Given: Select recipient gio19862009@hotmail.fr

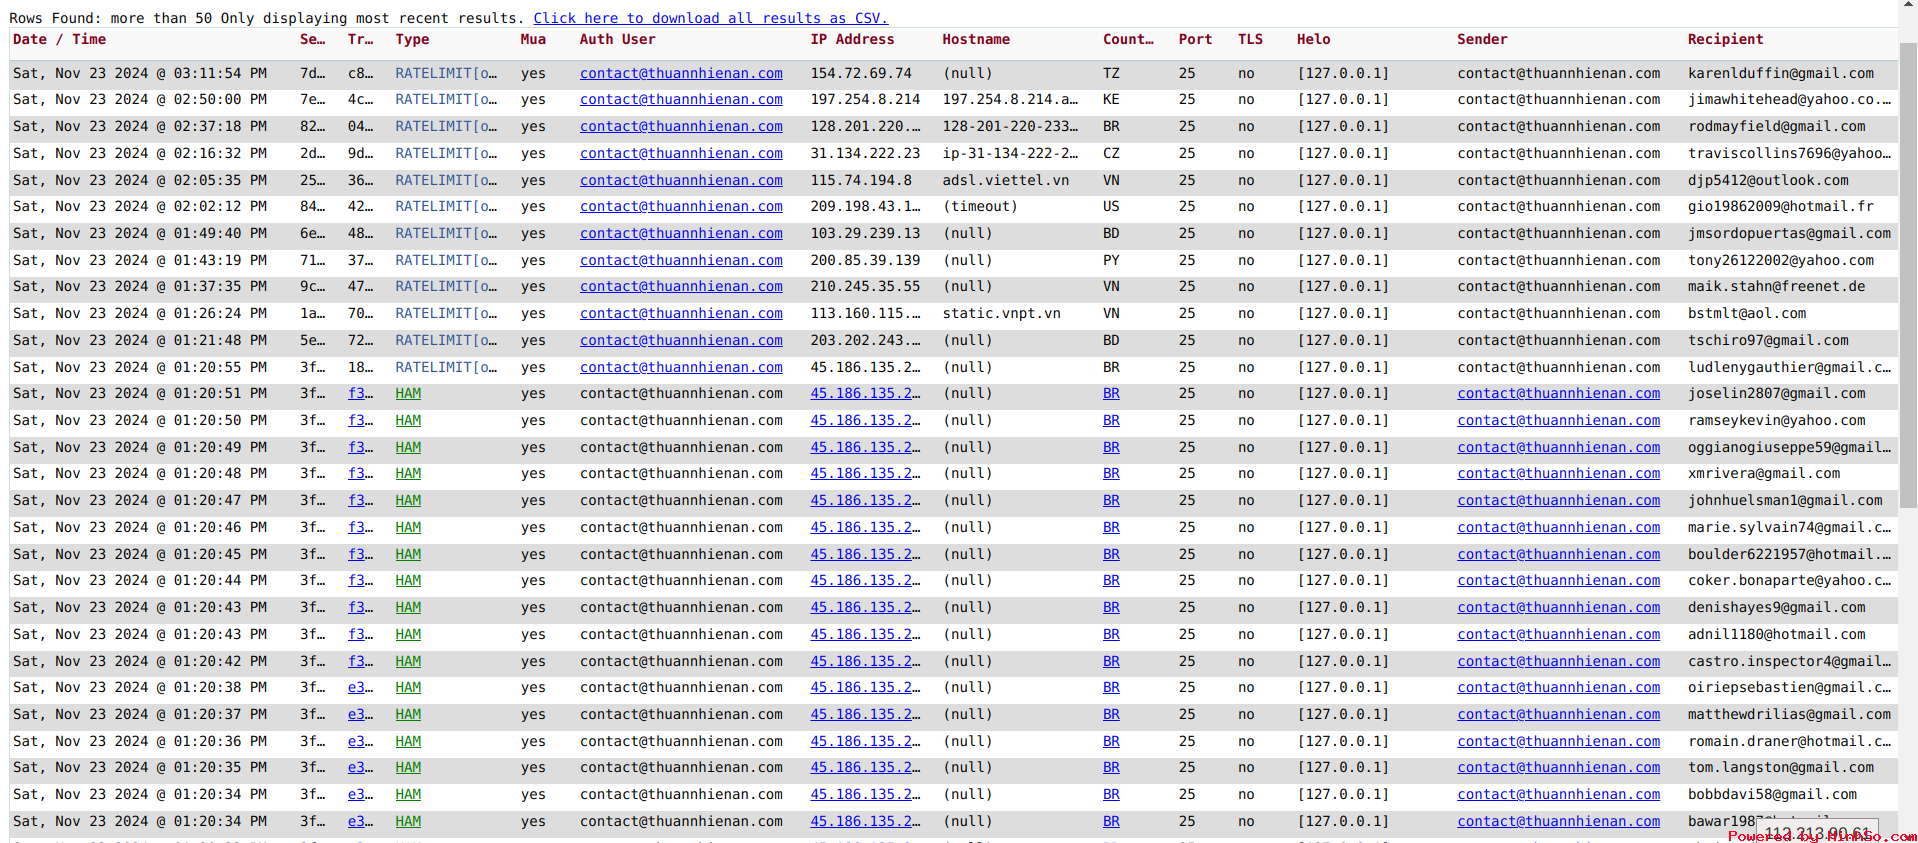Looking at the screenshot, I should click(x=1781, y=207).
